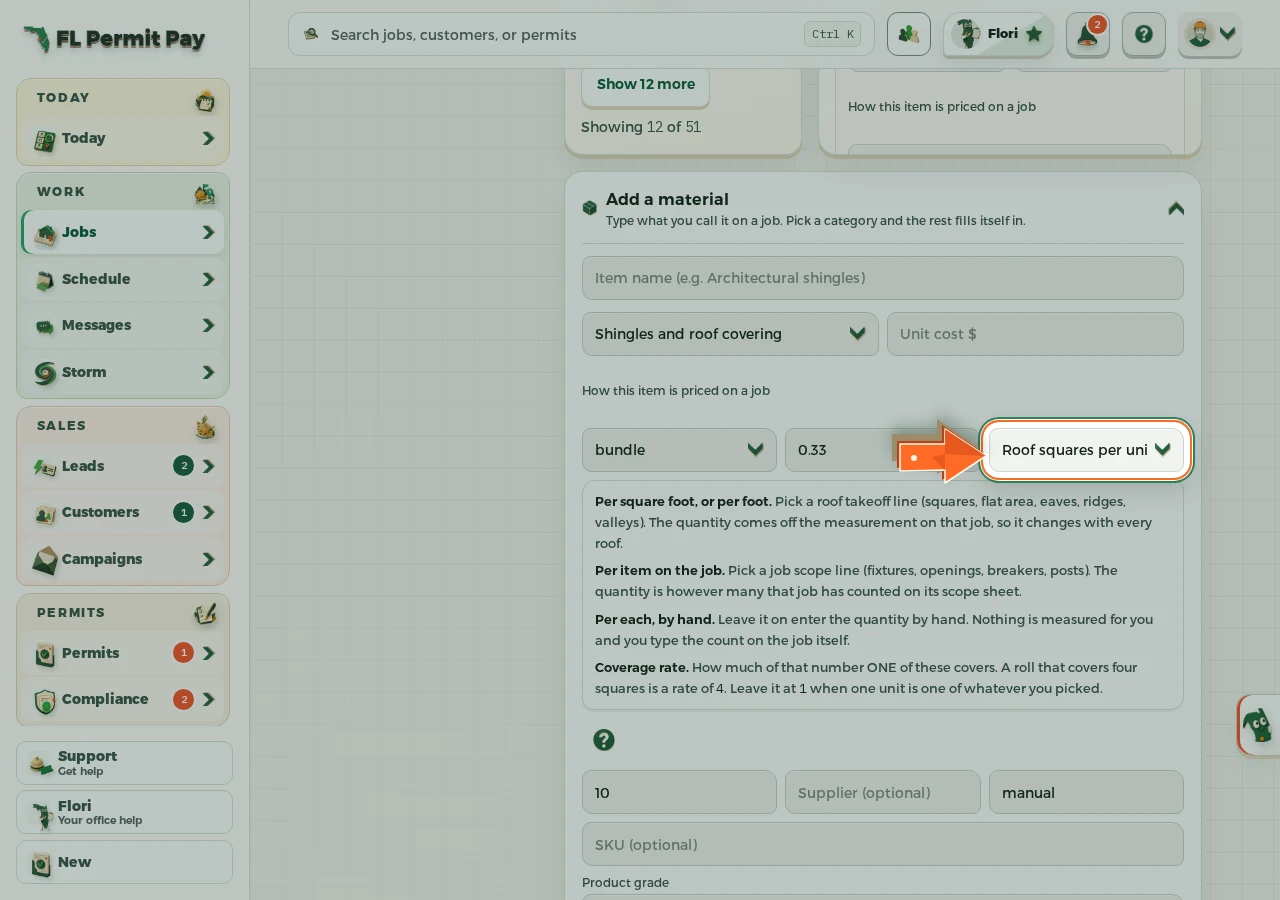
Task: Open the bundle unit dropdown
Action: point(679,450)
